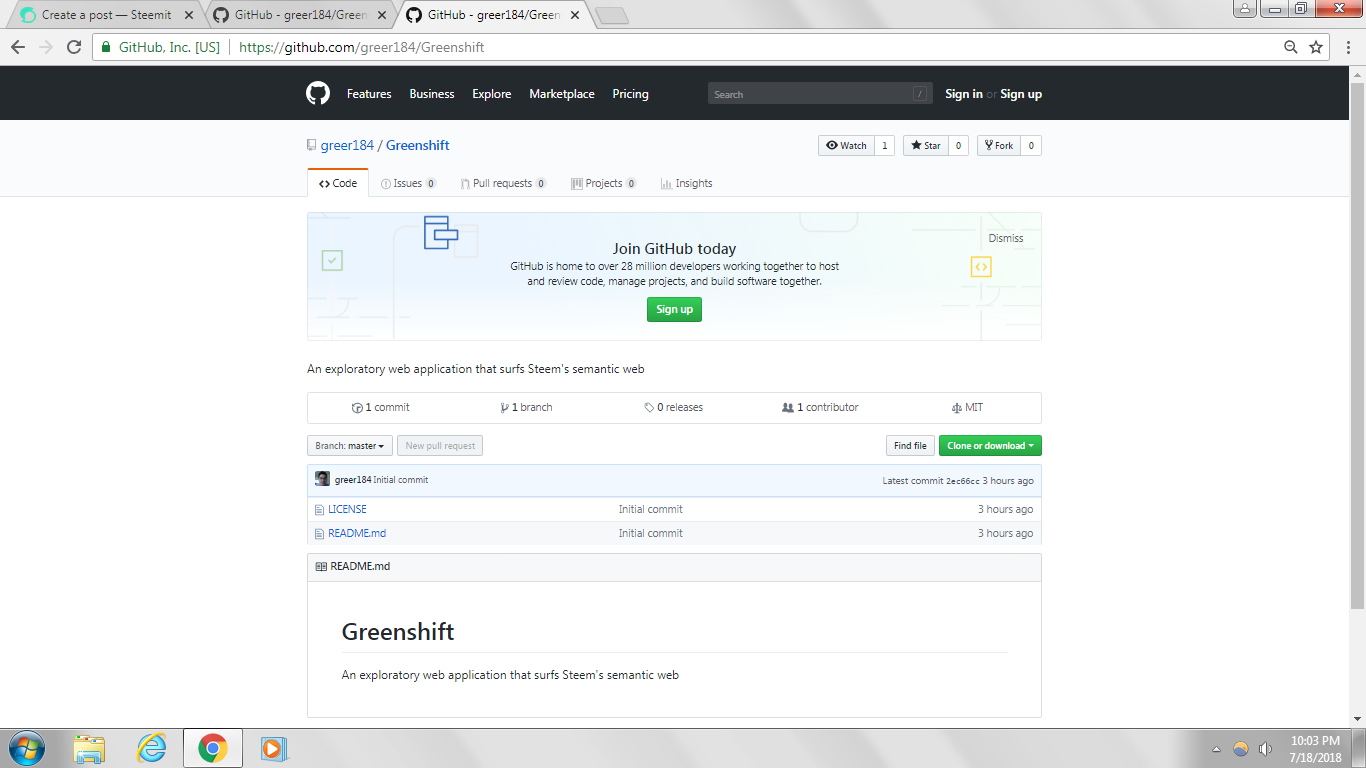Switch to the Code tab
The width and height of the screenshot is (1366, 768).
338,183
